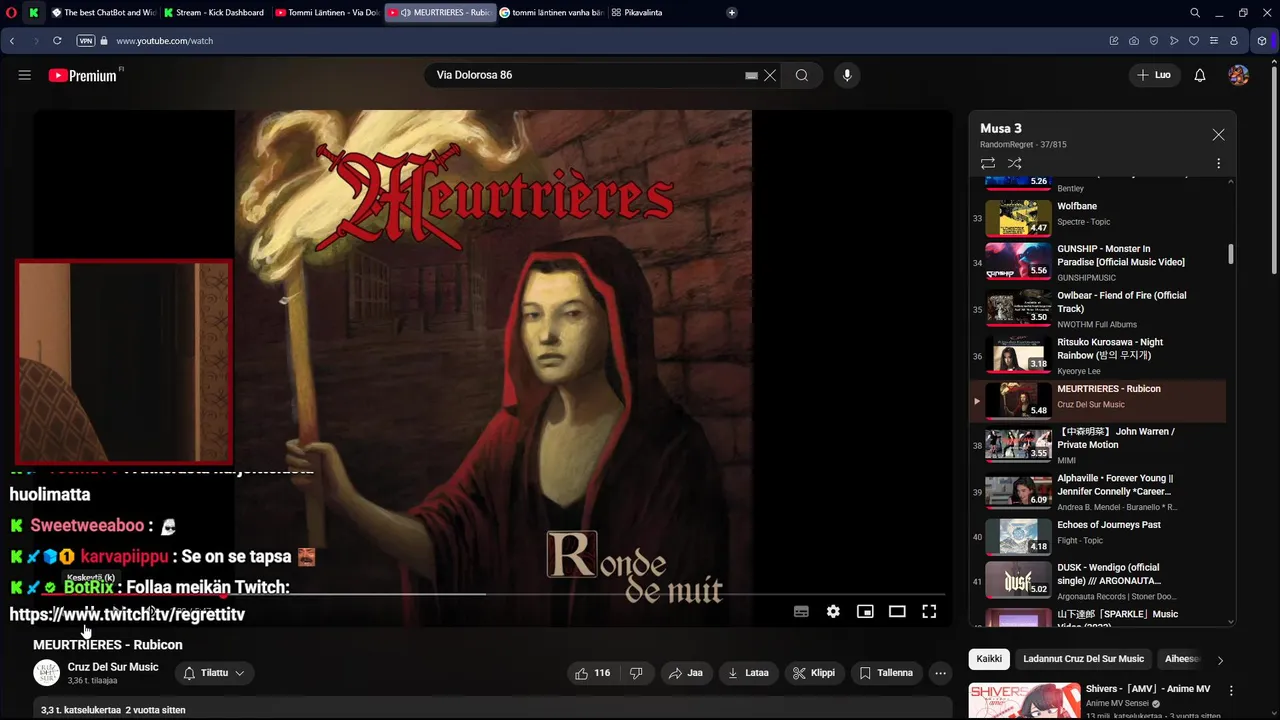Open the account avatar menu
Viewport: 1280px width, 720px height.
tap(1238, 75)
